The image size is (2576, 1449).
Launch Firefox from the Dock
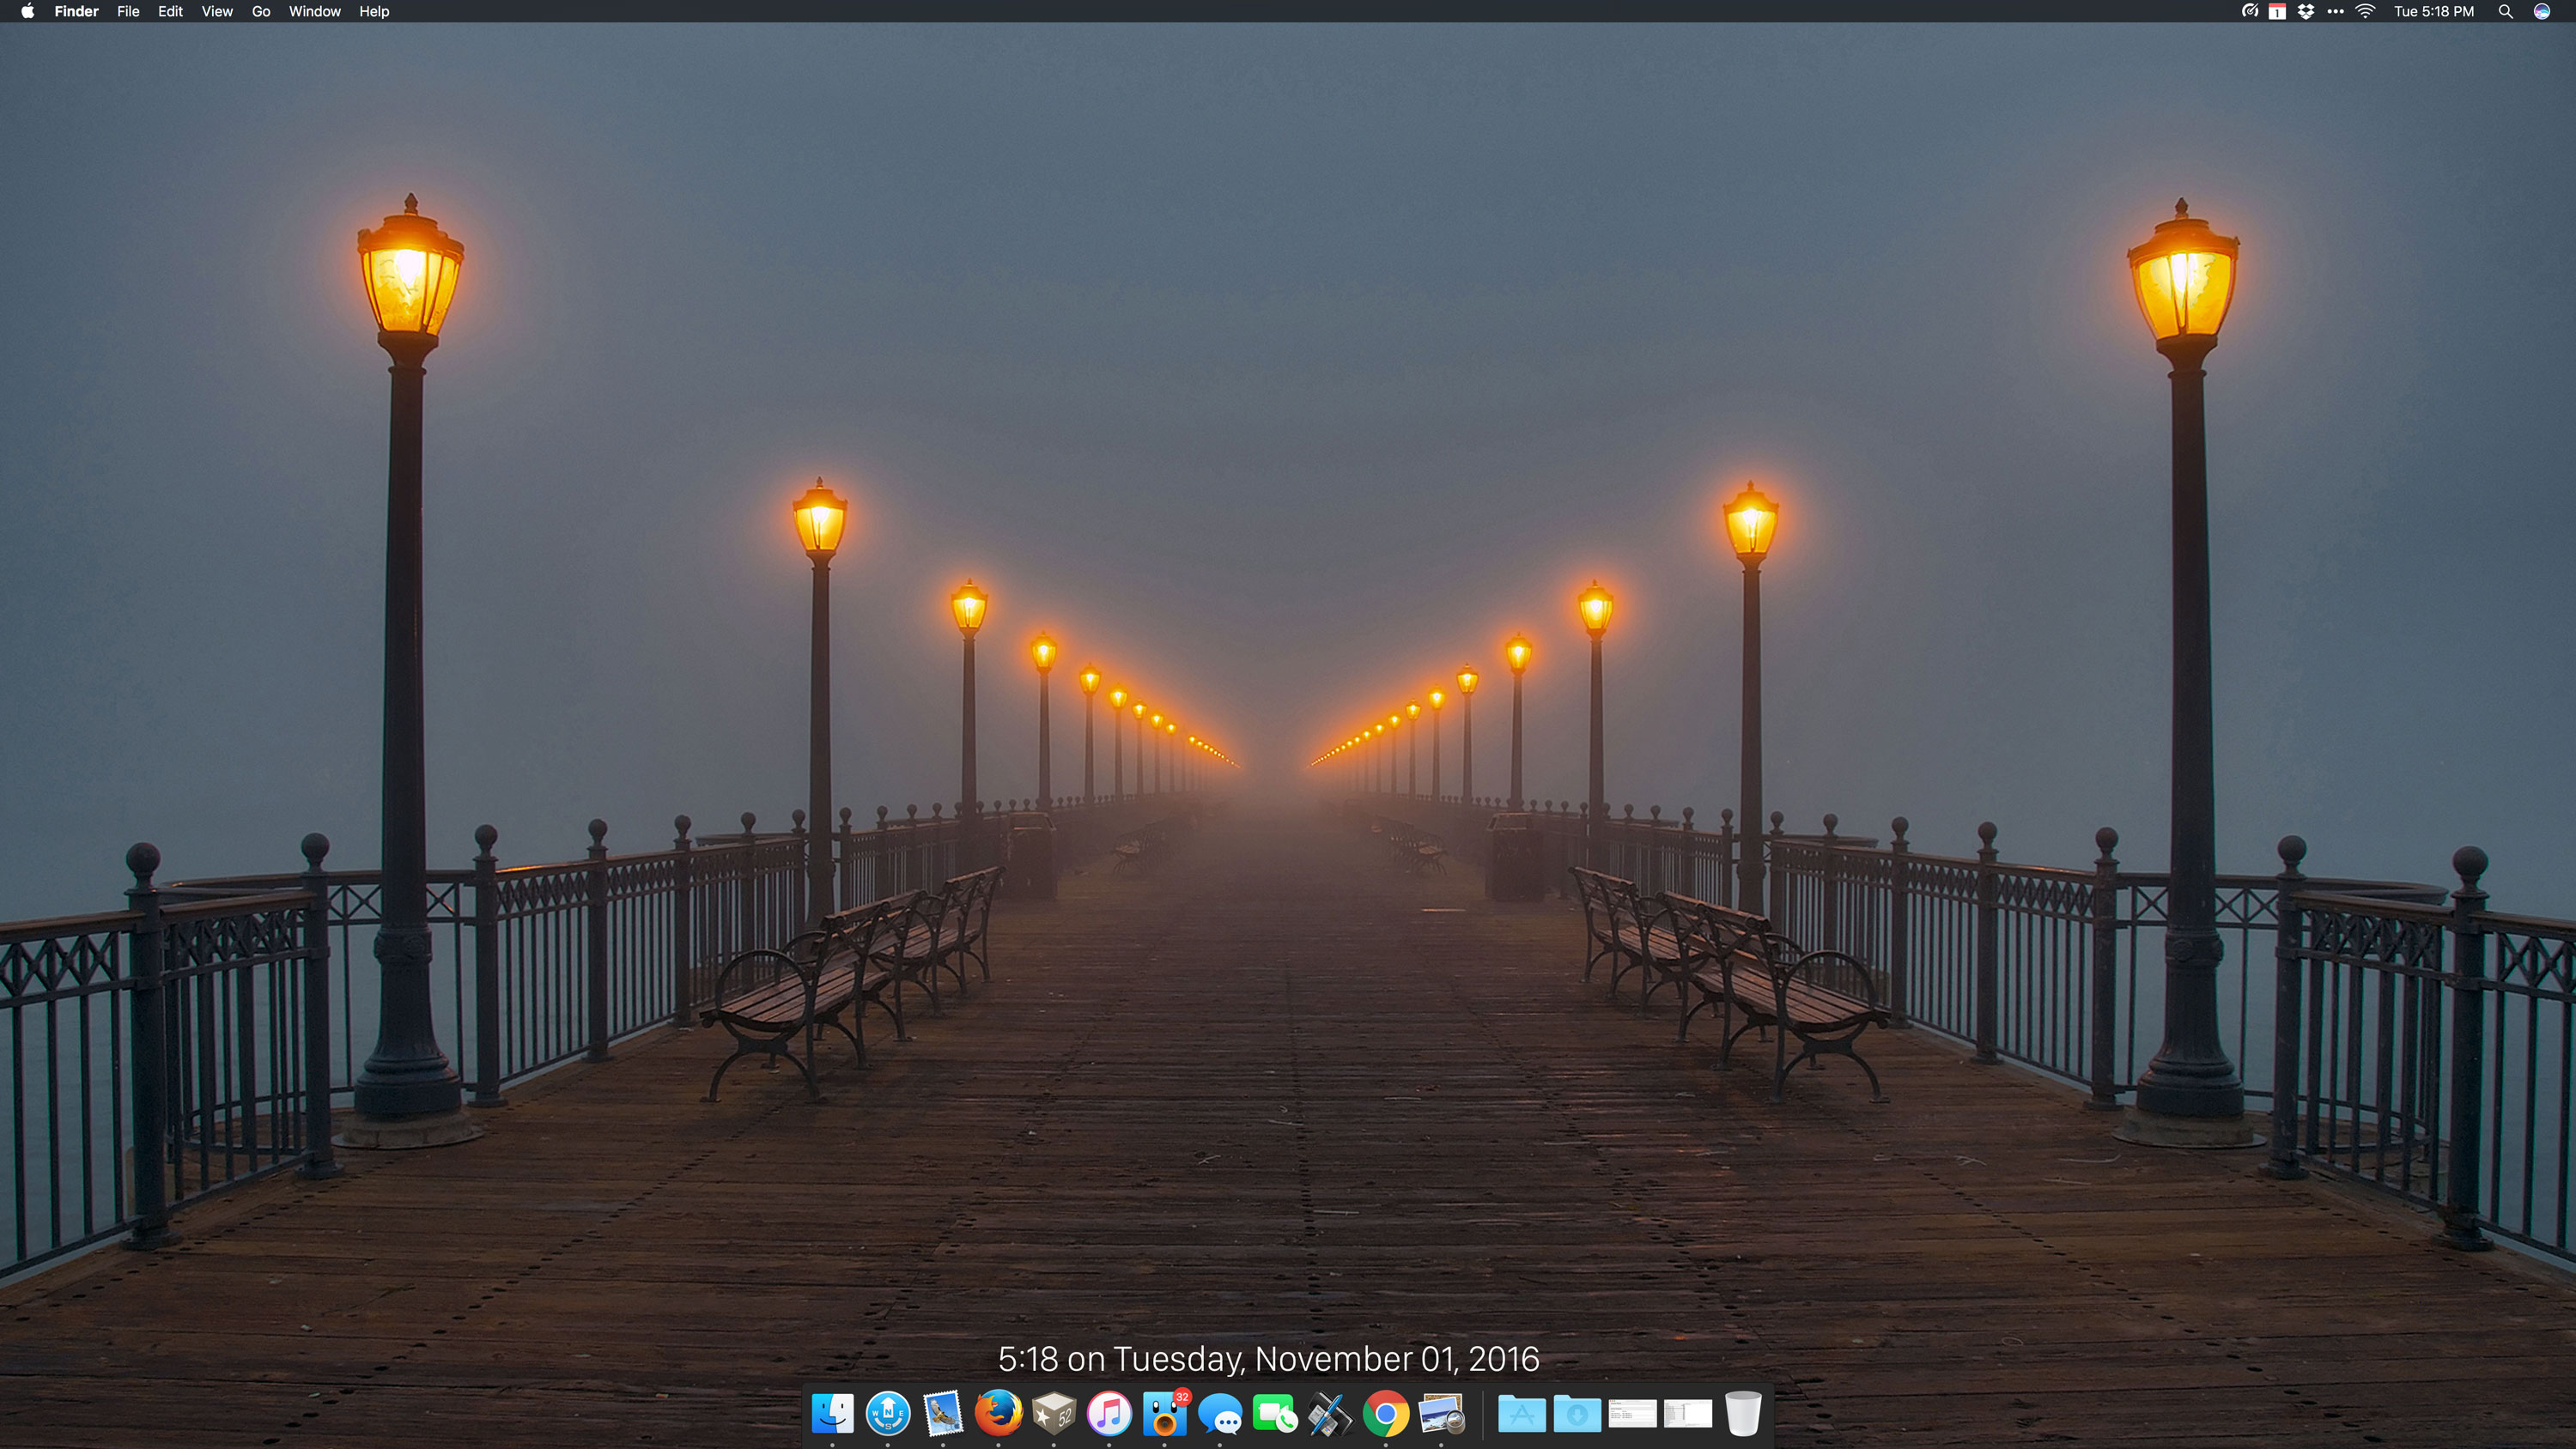998,1414
